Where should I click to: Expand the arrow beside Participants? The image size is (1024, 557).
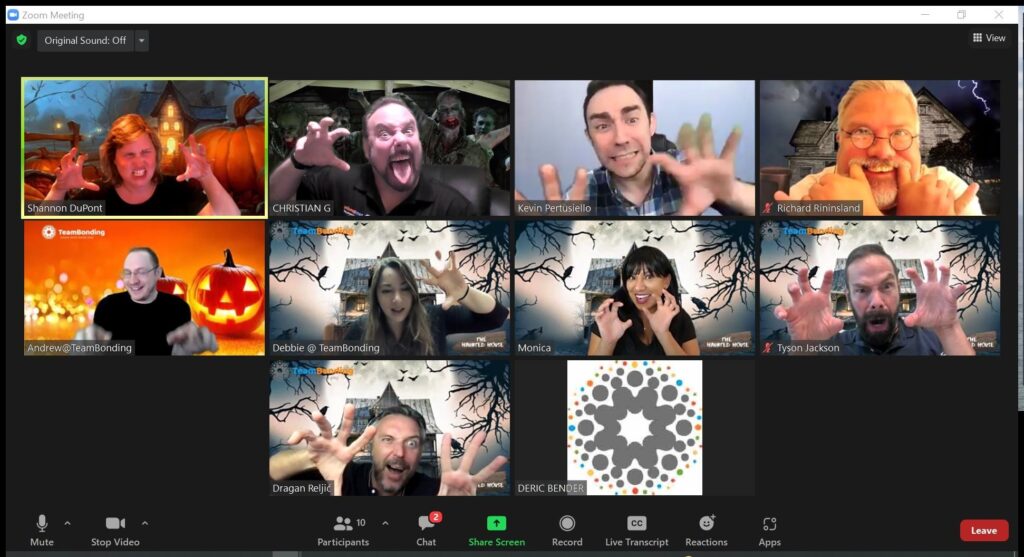pos(385,523)
